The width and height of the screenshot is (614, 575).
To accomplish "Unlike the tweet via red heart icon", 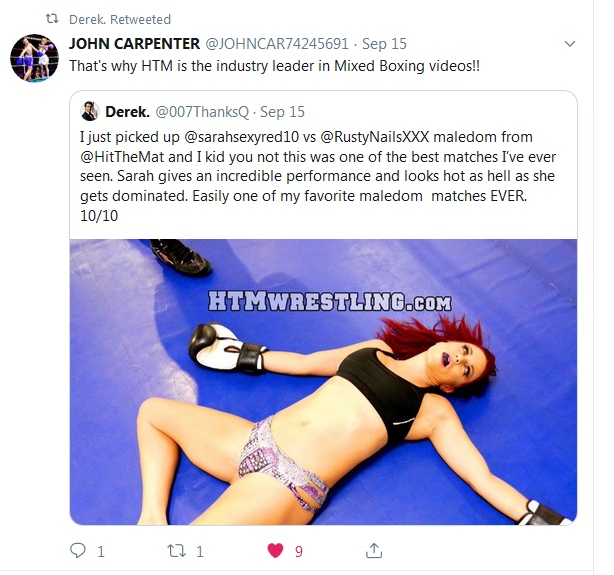I will 275,551.
